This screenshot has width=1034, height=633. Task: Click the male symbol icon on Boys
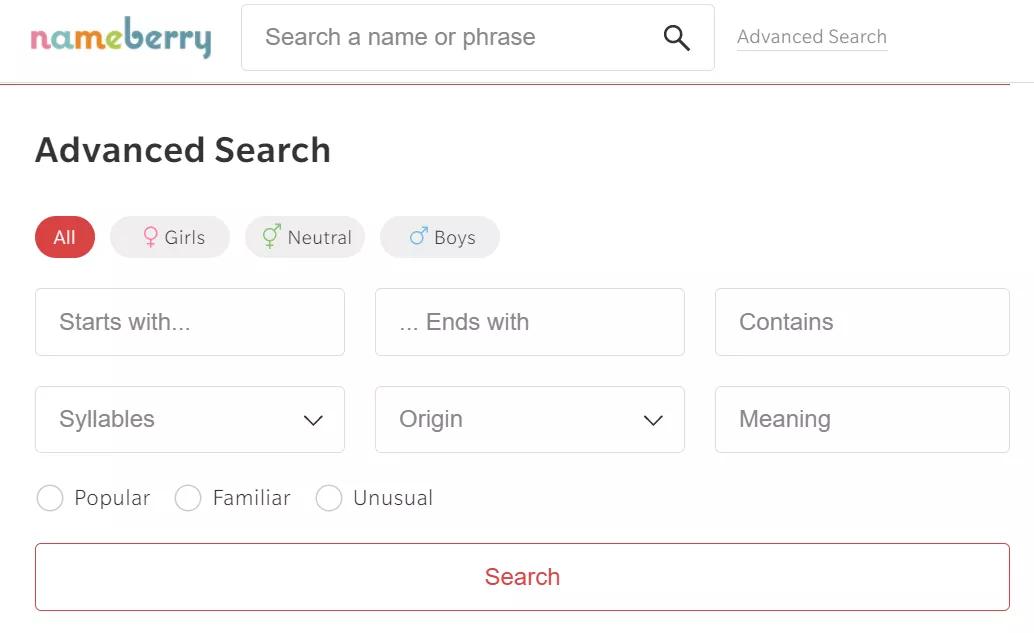pyautogui.click(x=418, y=237)
